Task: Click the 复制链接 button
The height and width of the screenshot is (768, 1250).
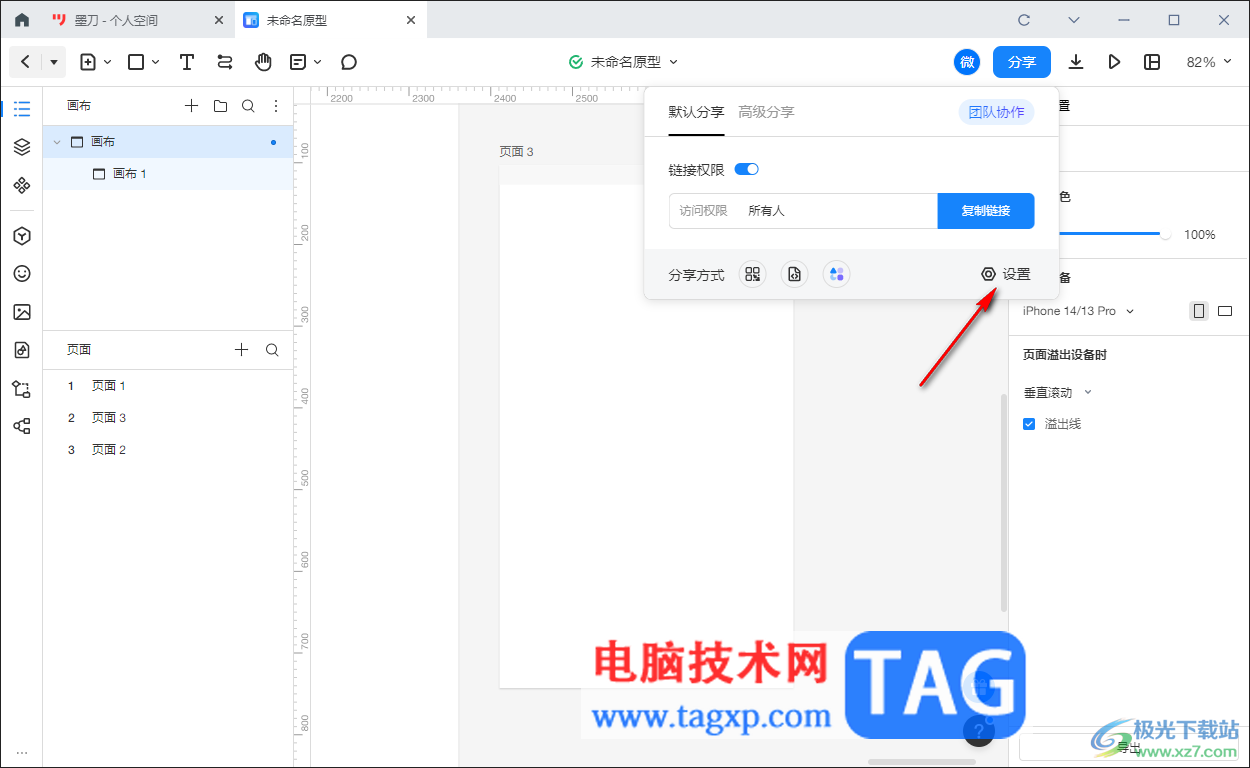Action: 986,211
